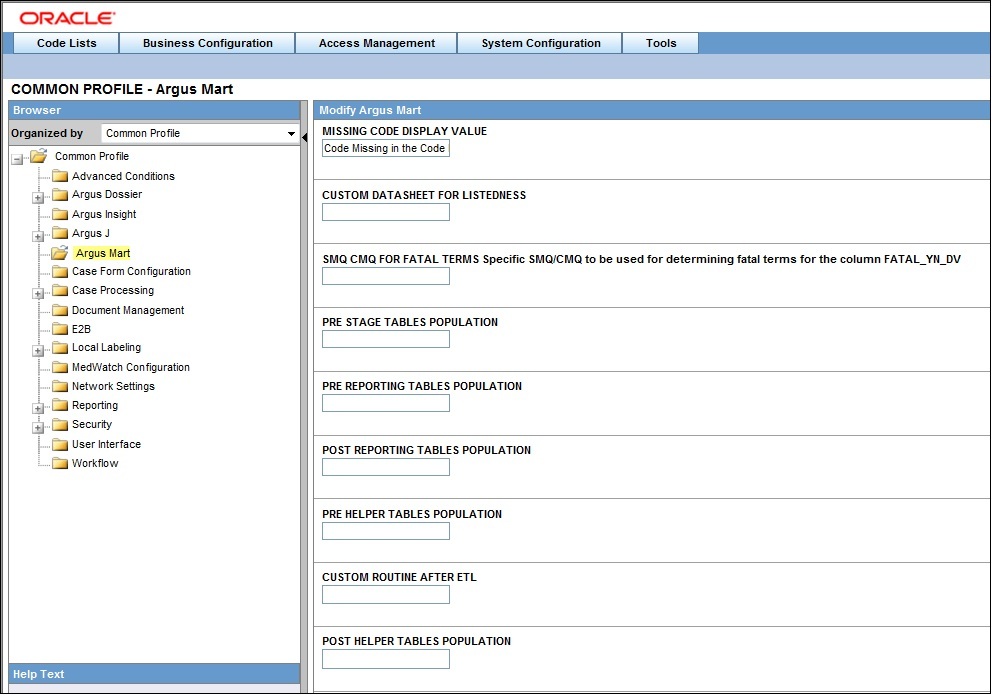
Task: Click the Argus Insight folder icon
Action: pos(60,214)
